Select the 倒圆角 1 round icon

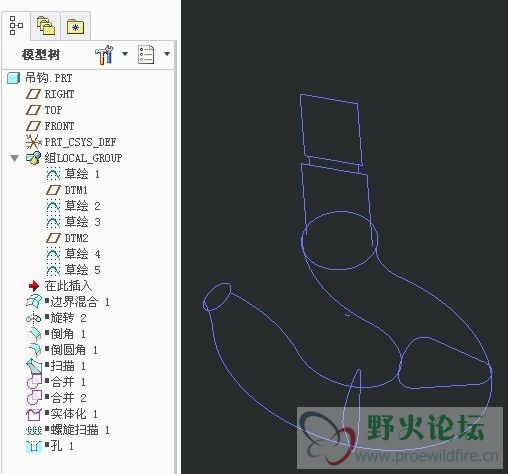coord(34,350)
